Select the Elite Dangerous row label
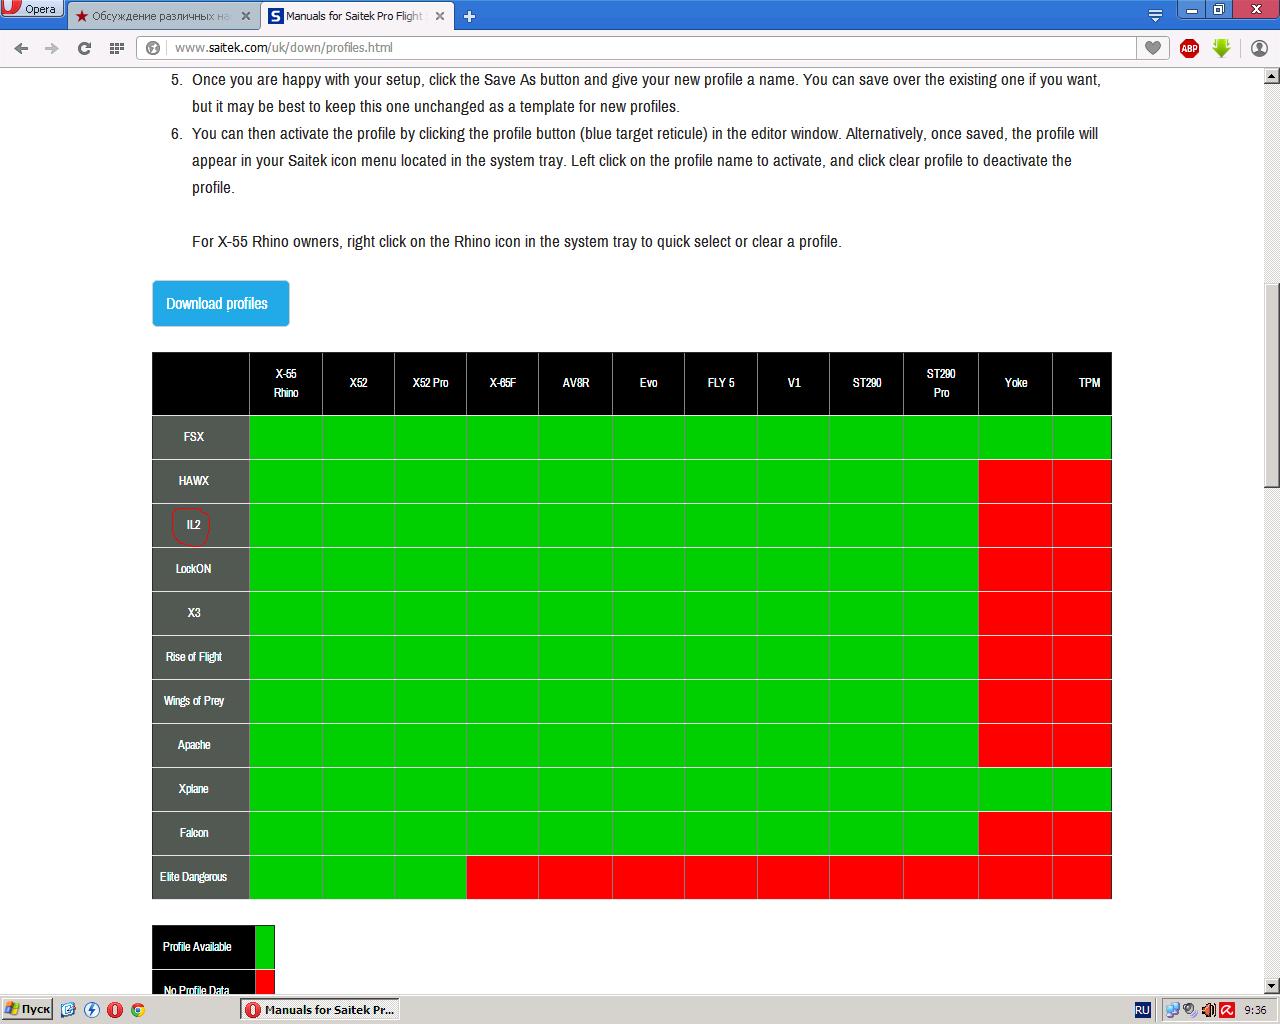The image size is (1280, 1024). 200,877
